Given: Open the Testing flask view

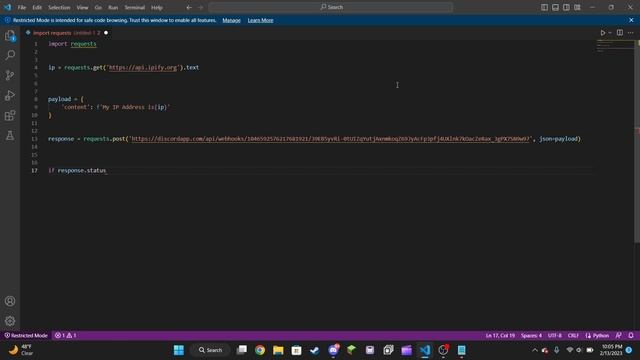Looking at the screenshot, I should [x=10, y=135].
